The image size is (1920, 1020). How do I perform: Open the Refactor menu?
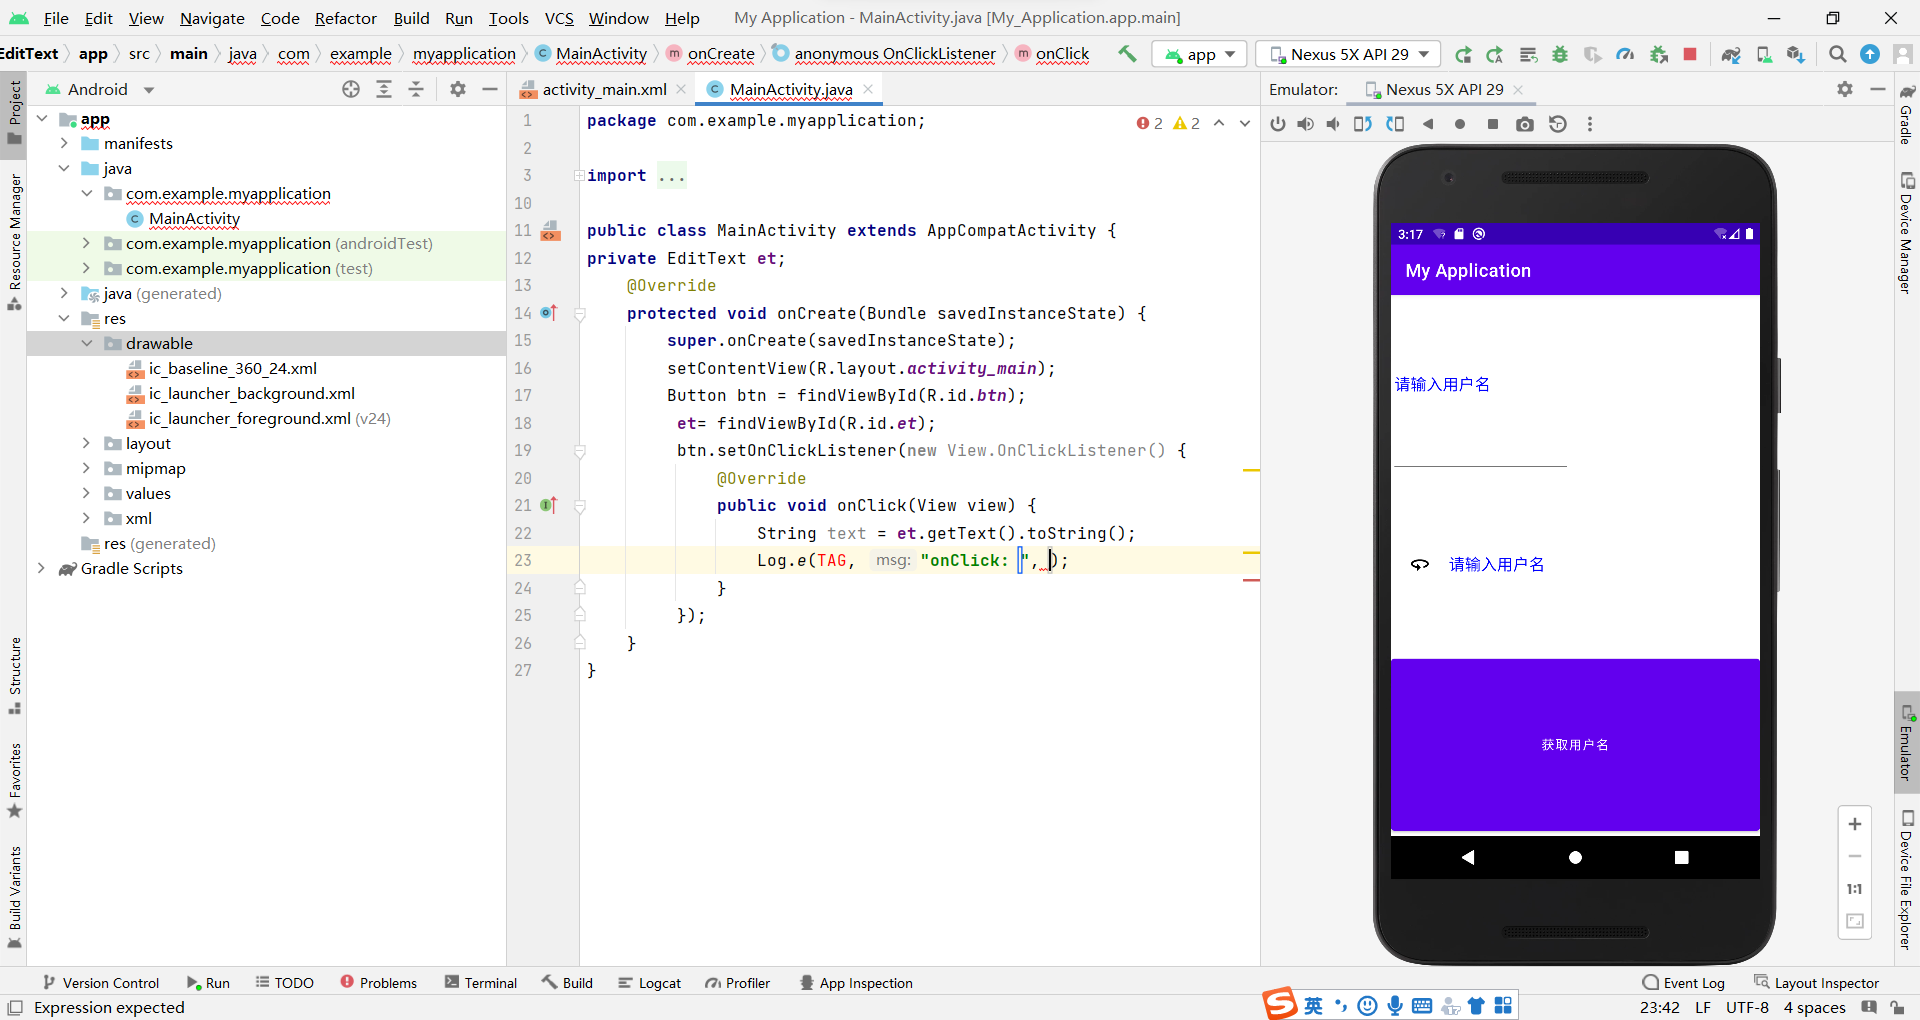pyautogui.click(x=345, y=18)
